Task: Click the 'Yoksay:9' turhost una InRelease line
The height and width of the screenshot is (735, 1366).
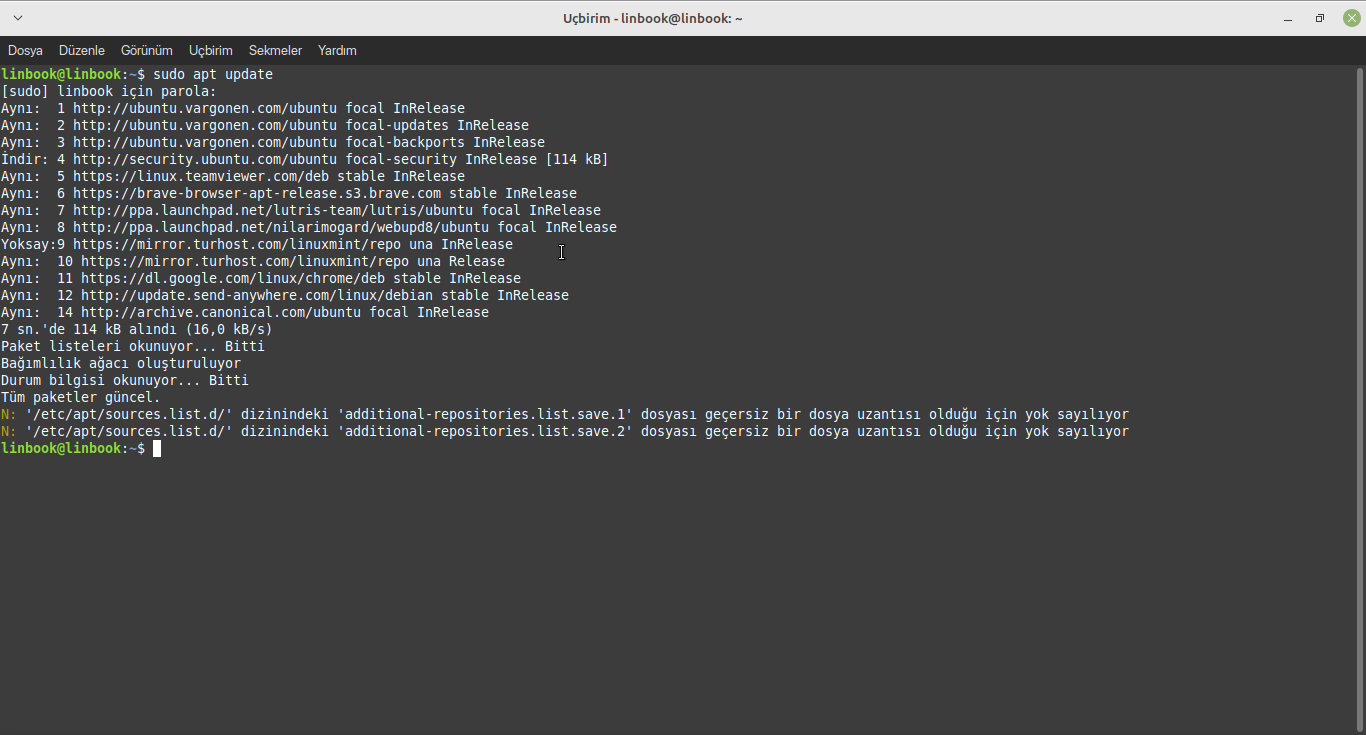Action: click(x=257, y=245)
